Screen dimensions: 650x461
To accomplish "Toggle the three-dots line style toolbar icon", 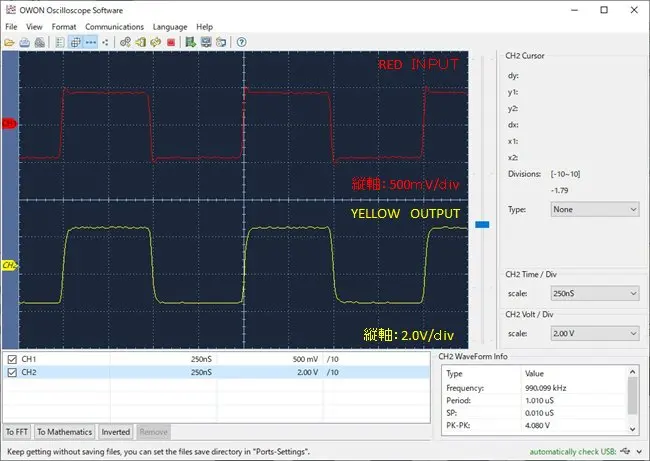I will tap(90, 42).
